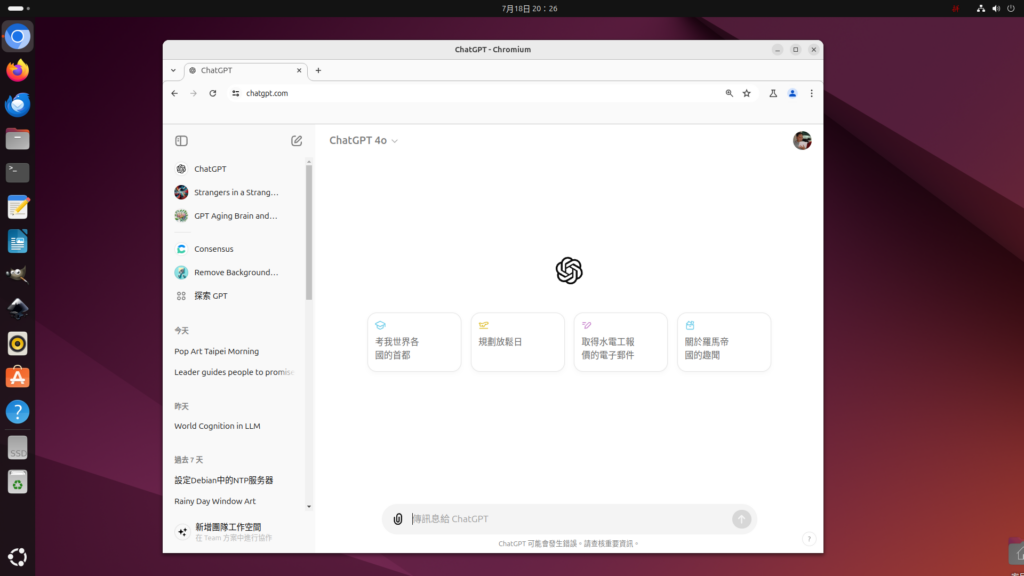Screen dimensions: 1024x576
Task: Open Ubuntu Software from the dock
Action: tap(18, 377)
